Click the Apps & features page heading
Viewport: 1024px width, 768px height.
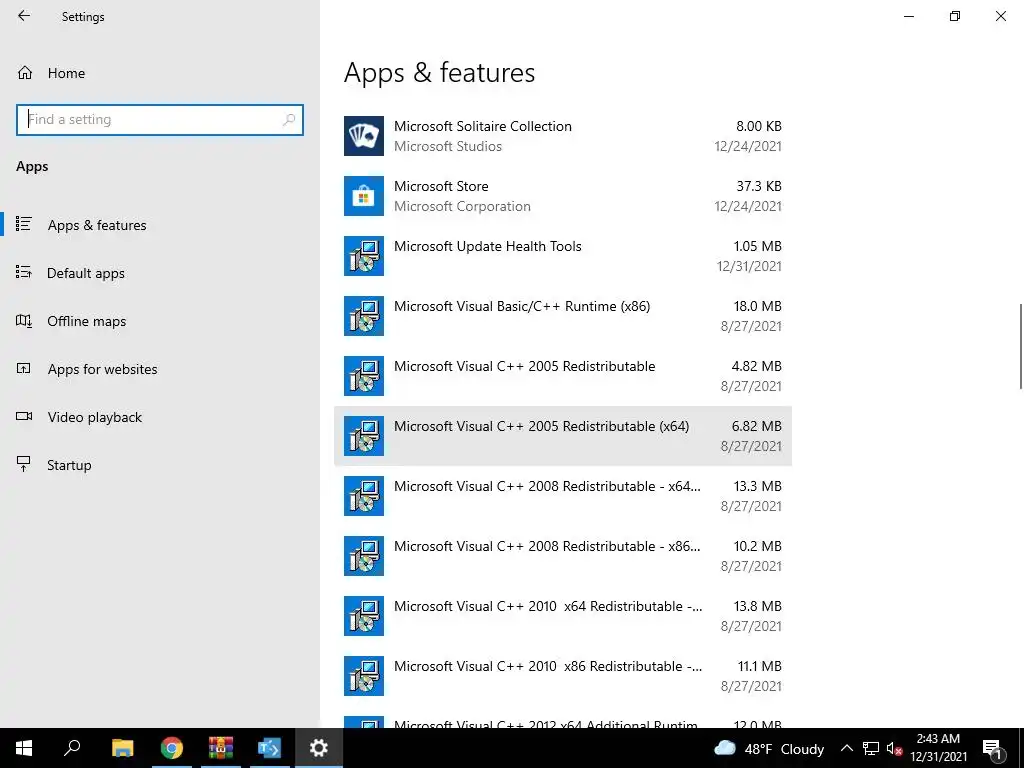pos(440,72)
